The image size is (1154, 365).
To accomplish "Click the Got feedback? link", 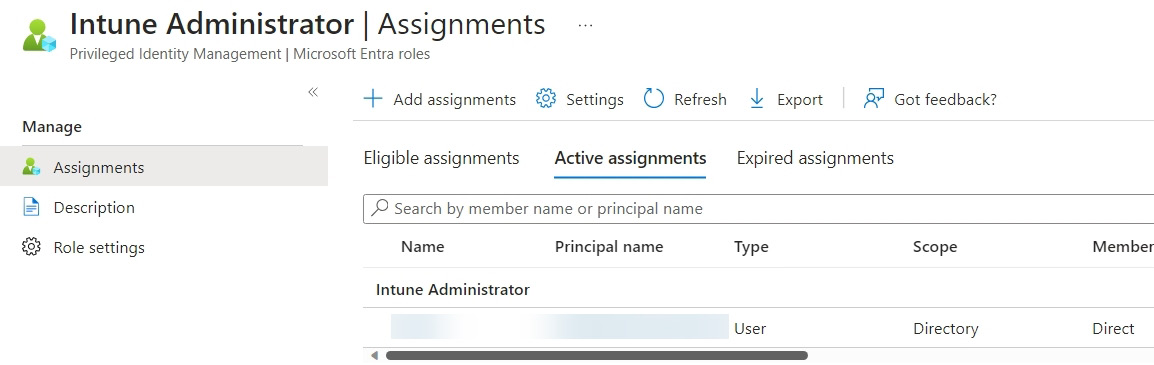I will (946, 99).
